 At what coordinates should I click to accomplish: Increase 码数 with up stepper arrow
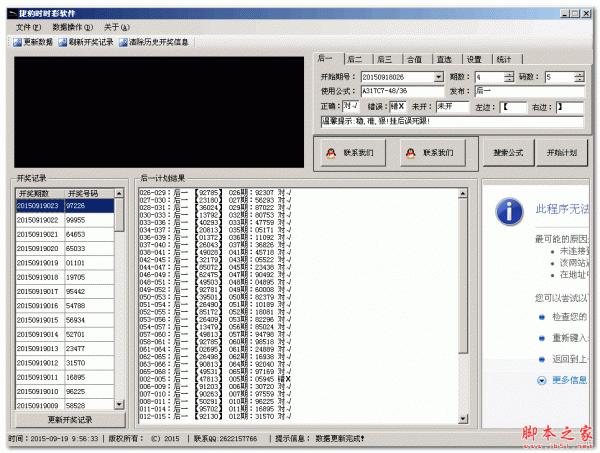pyautogui.click(x=579, y=75)
